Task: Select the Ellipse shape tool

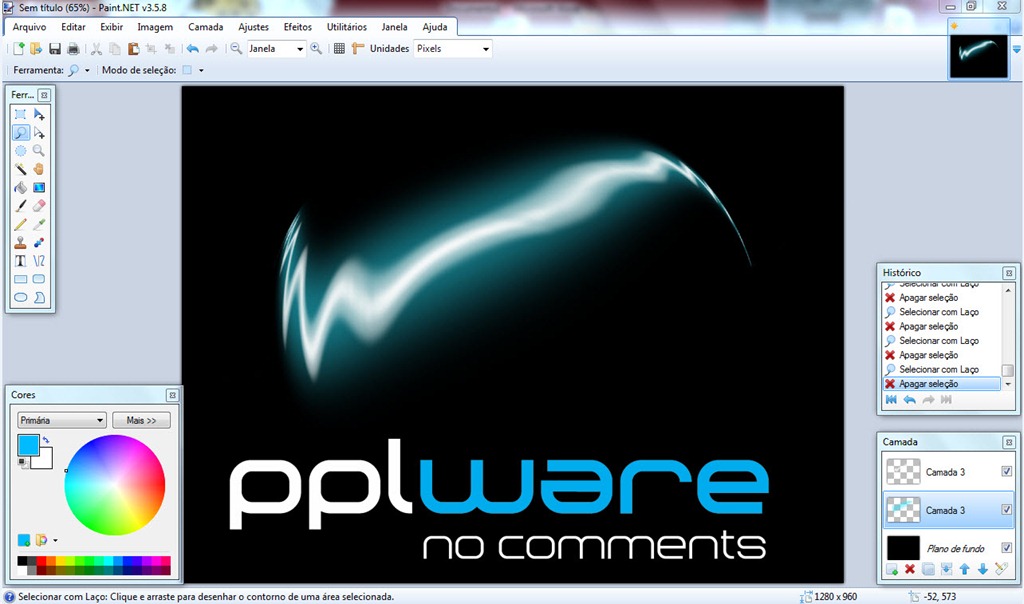Action: (x=20, y=297)
